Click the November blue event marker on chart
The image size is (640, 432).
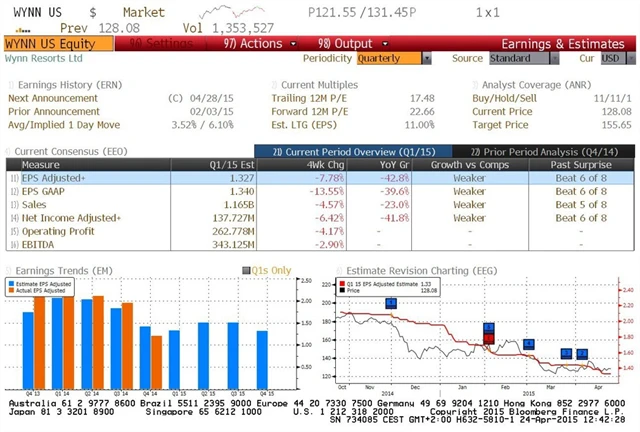391,303
